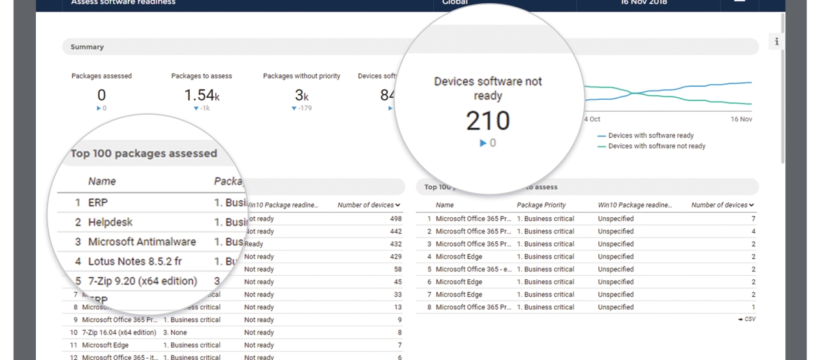The width and height of the screenshot is (820, 360).
Task: Click the vertical scrollbar on the dashboard
Action: click(782, 89)
